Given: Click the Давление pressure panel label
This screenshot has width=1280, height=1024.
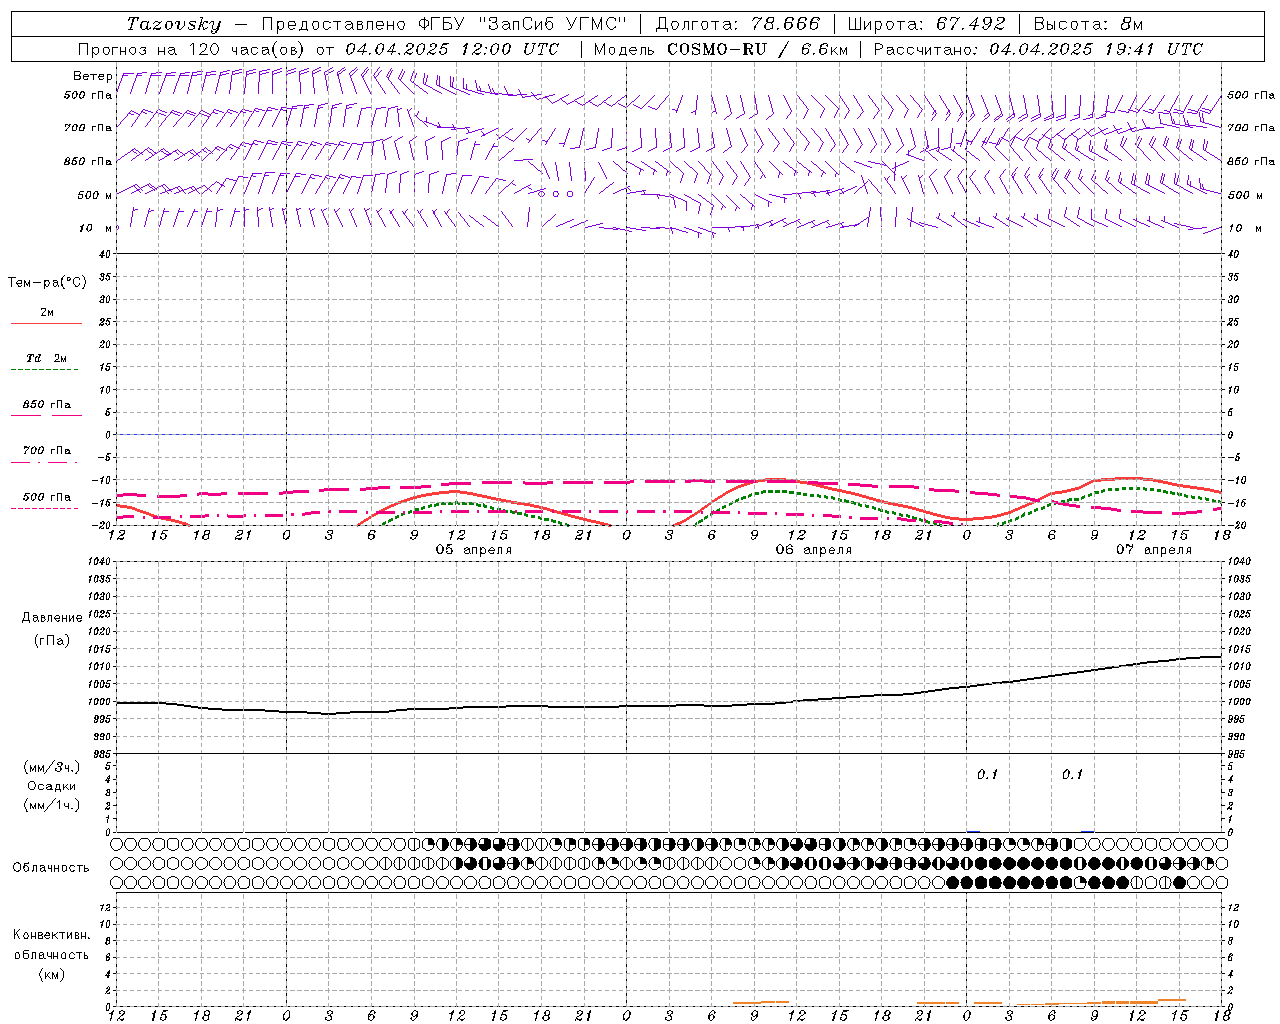Looking at the screenshot, I should tap(52, 618).
